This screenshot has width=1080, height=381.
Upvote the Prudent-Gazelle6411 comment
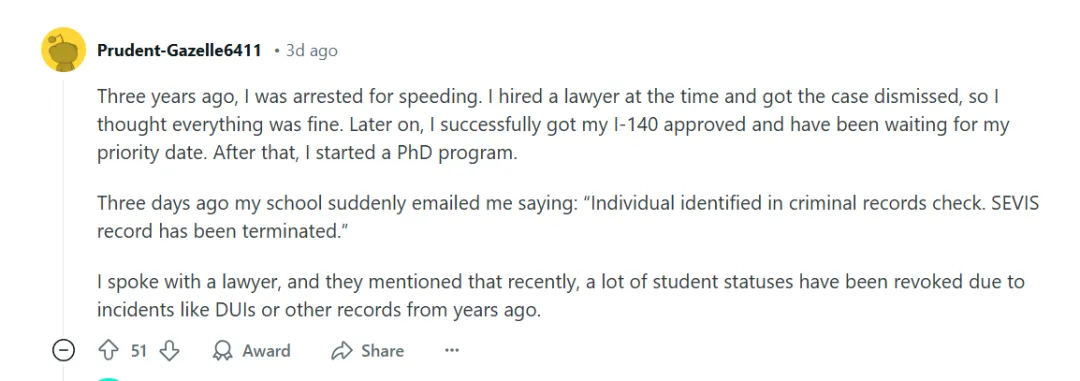[x=109, y=351]
